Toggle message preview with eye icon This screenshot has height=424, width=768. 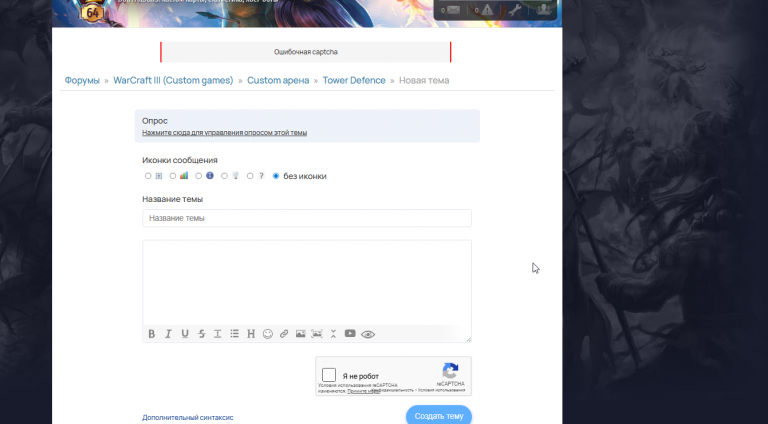(x=368, y=334)
